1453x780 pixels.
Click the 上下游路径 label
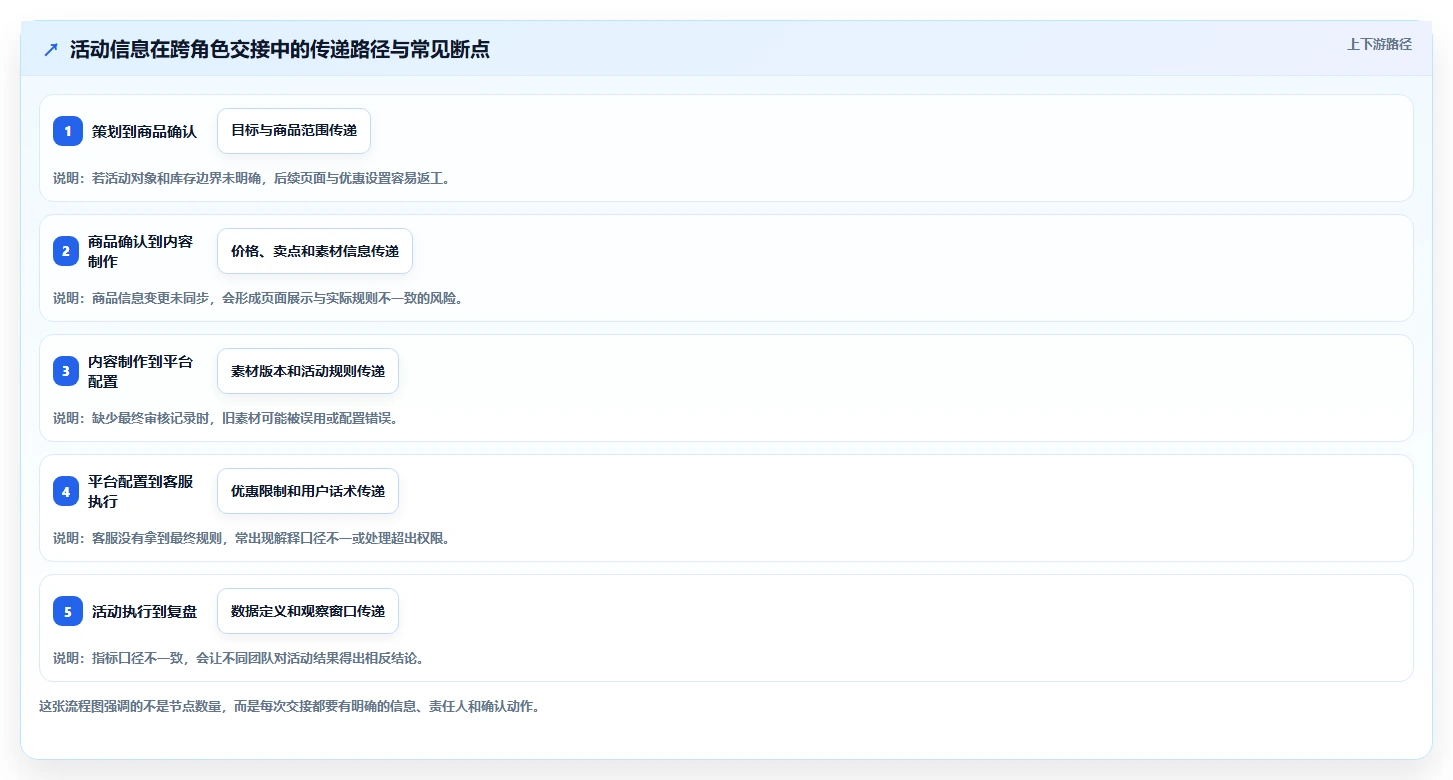pos(1379,44)
